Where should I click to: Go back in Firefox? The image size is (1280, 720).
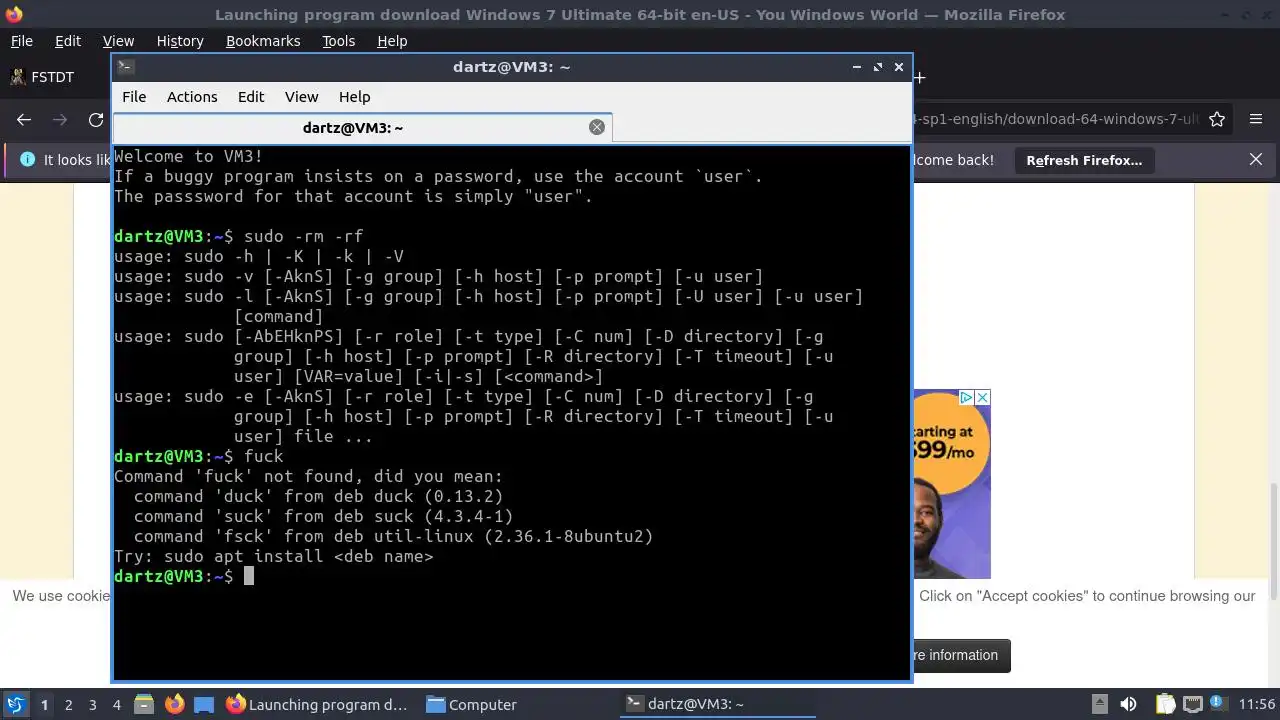pos(24,120)
